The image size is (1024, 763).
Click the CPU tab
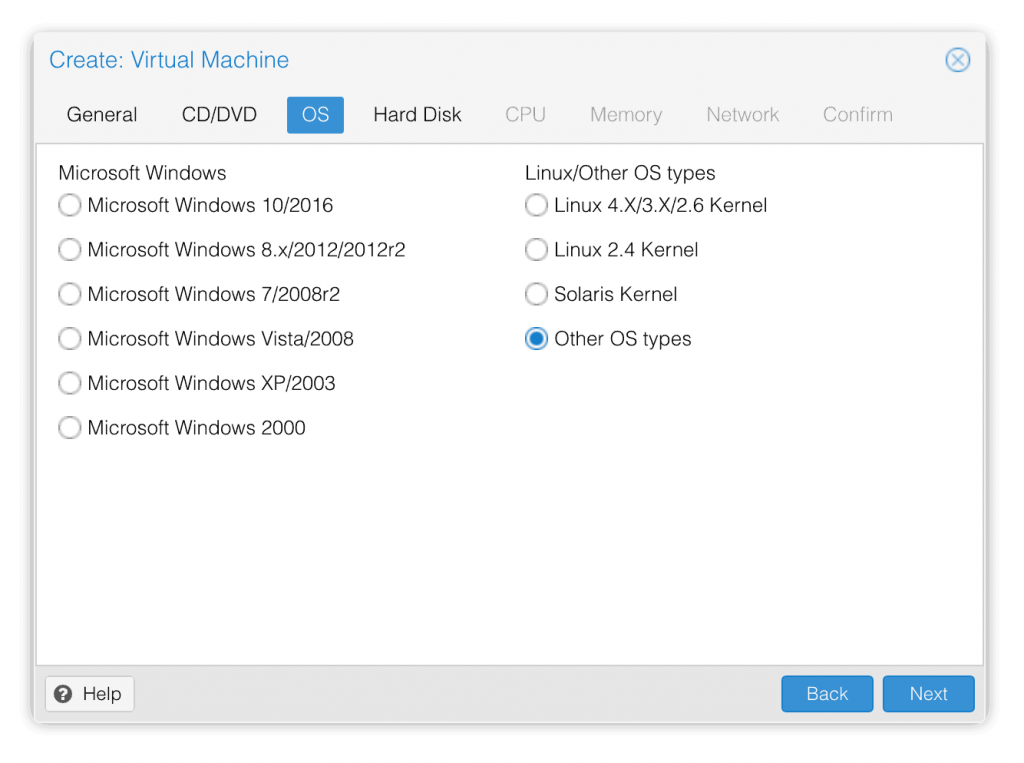525,115
